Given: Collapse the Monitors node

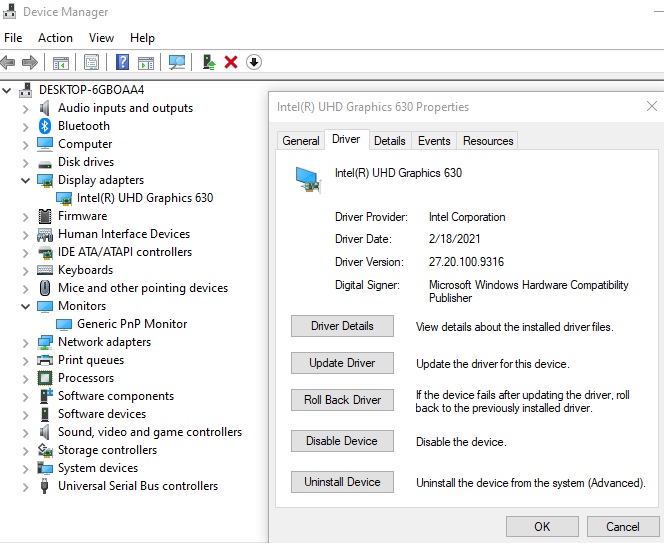Looking at the screenshot, I should pos(25,306).
